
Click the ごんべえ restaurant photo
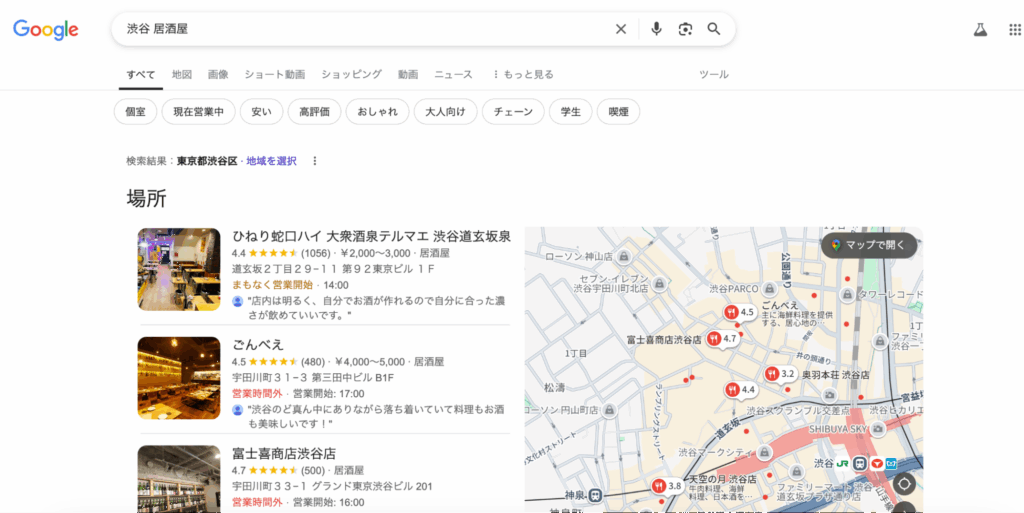[179, 378]
